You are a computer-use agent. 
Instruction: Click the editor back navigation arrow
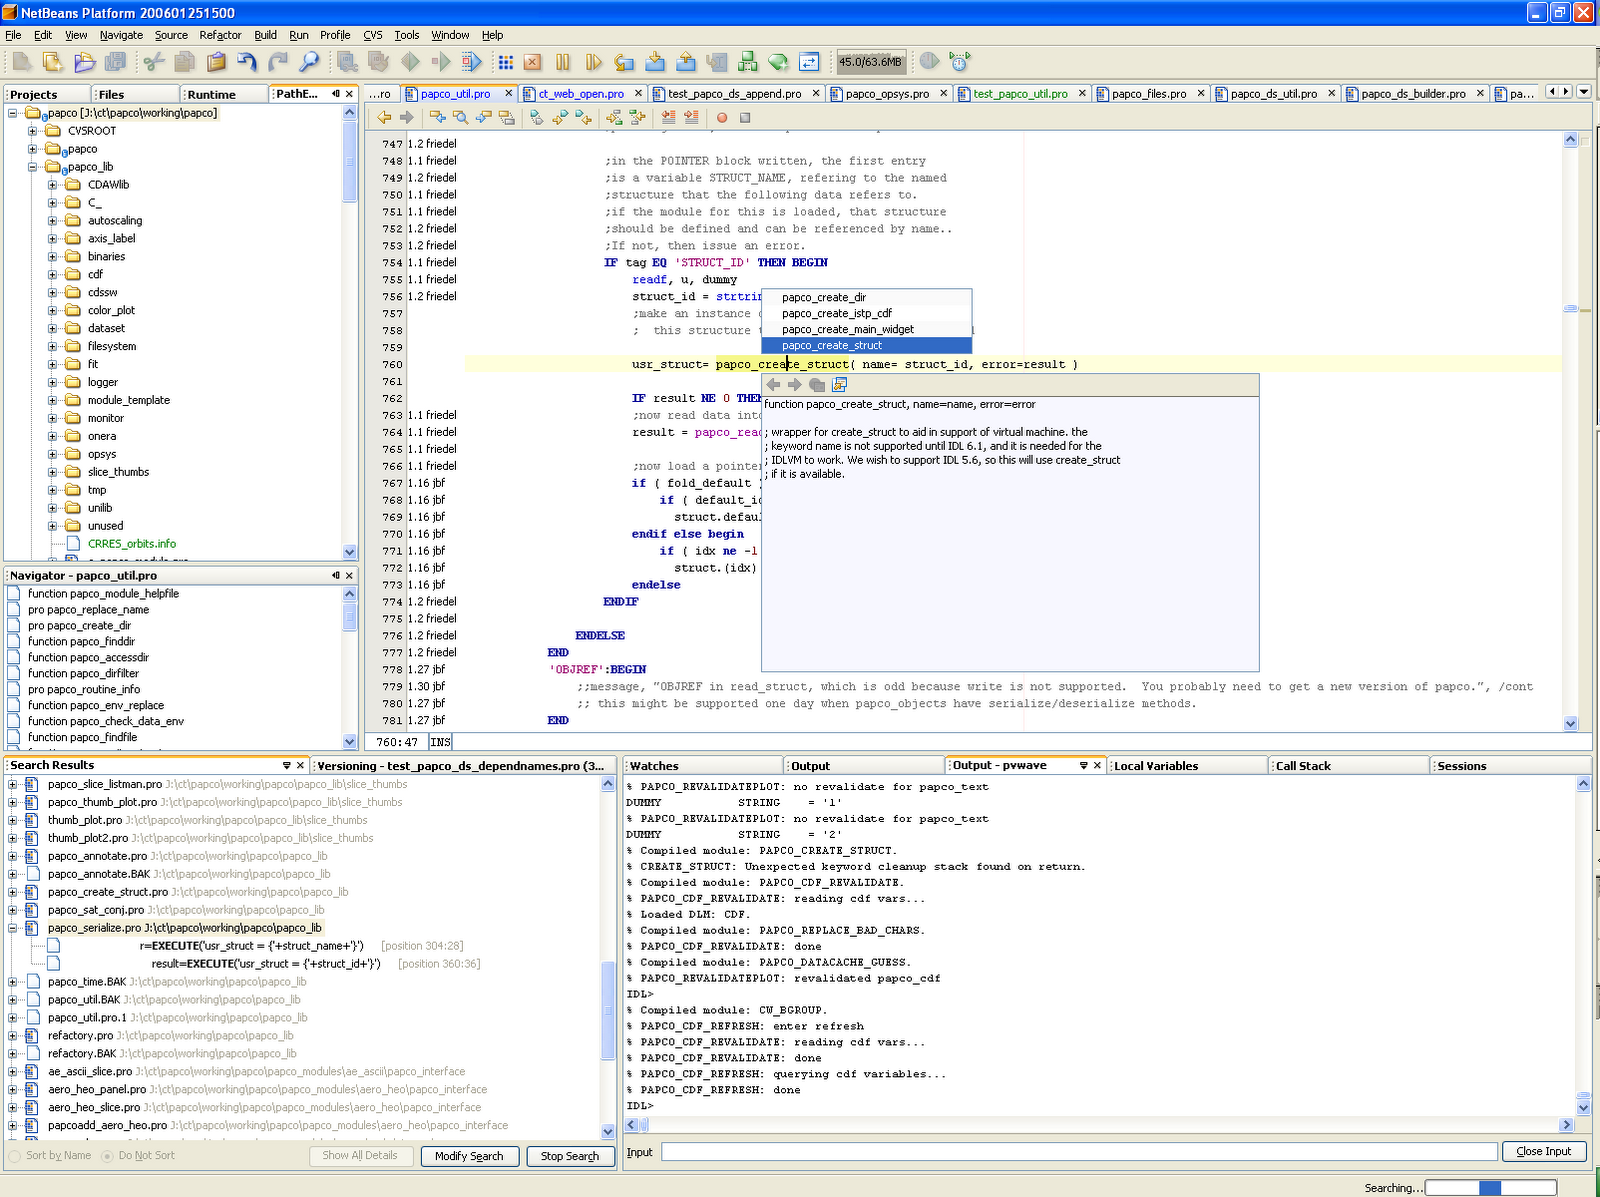tap(384, 117)
